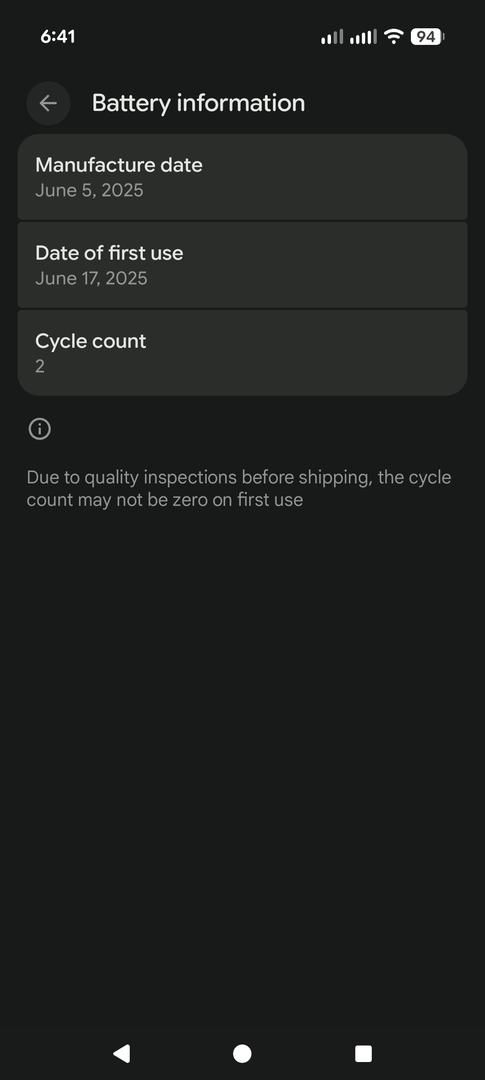Tap the Battery information page title

click(x=198, y=103)
